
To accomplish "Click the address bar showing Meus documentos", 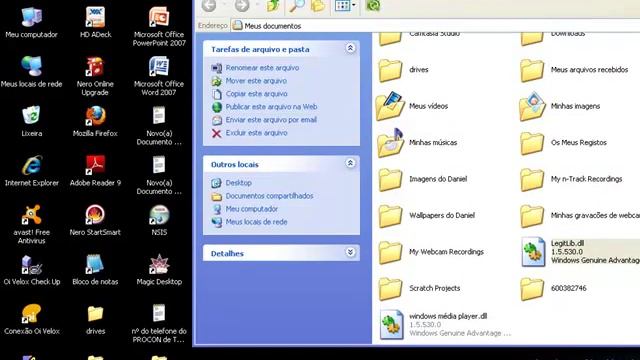I will click(x=435, y=26).
